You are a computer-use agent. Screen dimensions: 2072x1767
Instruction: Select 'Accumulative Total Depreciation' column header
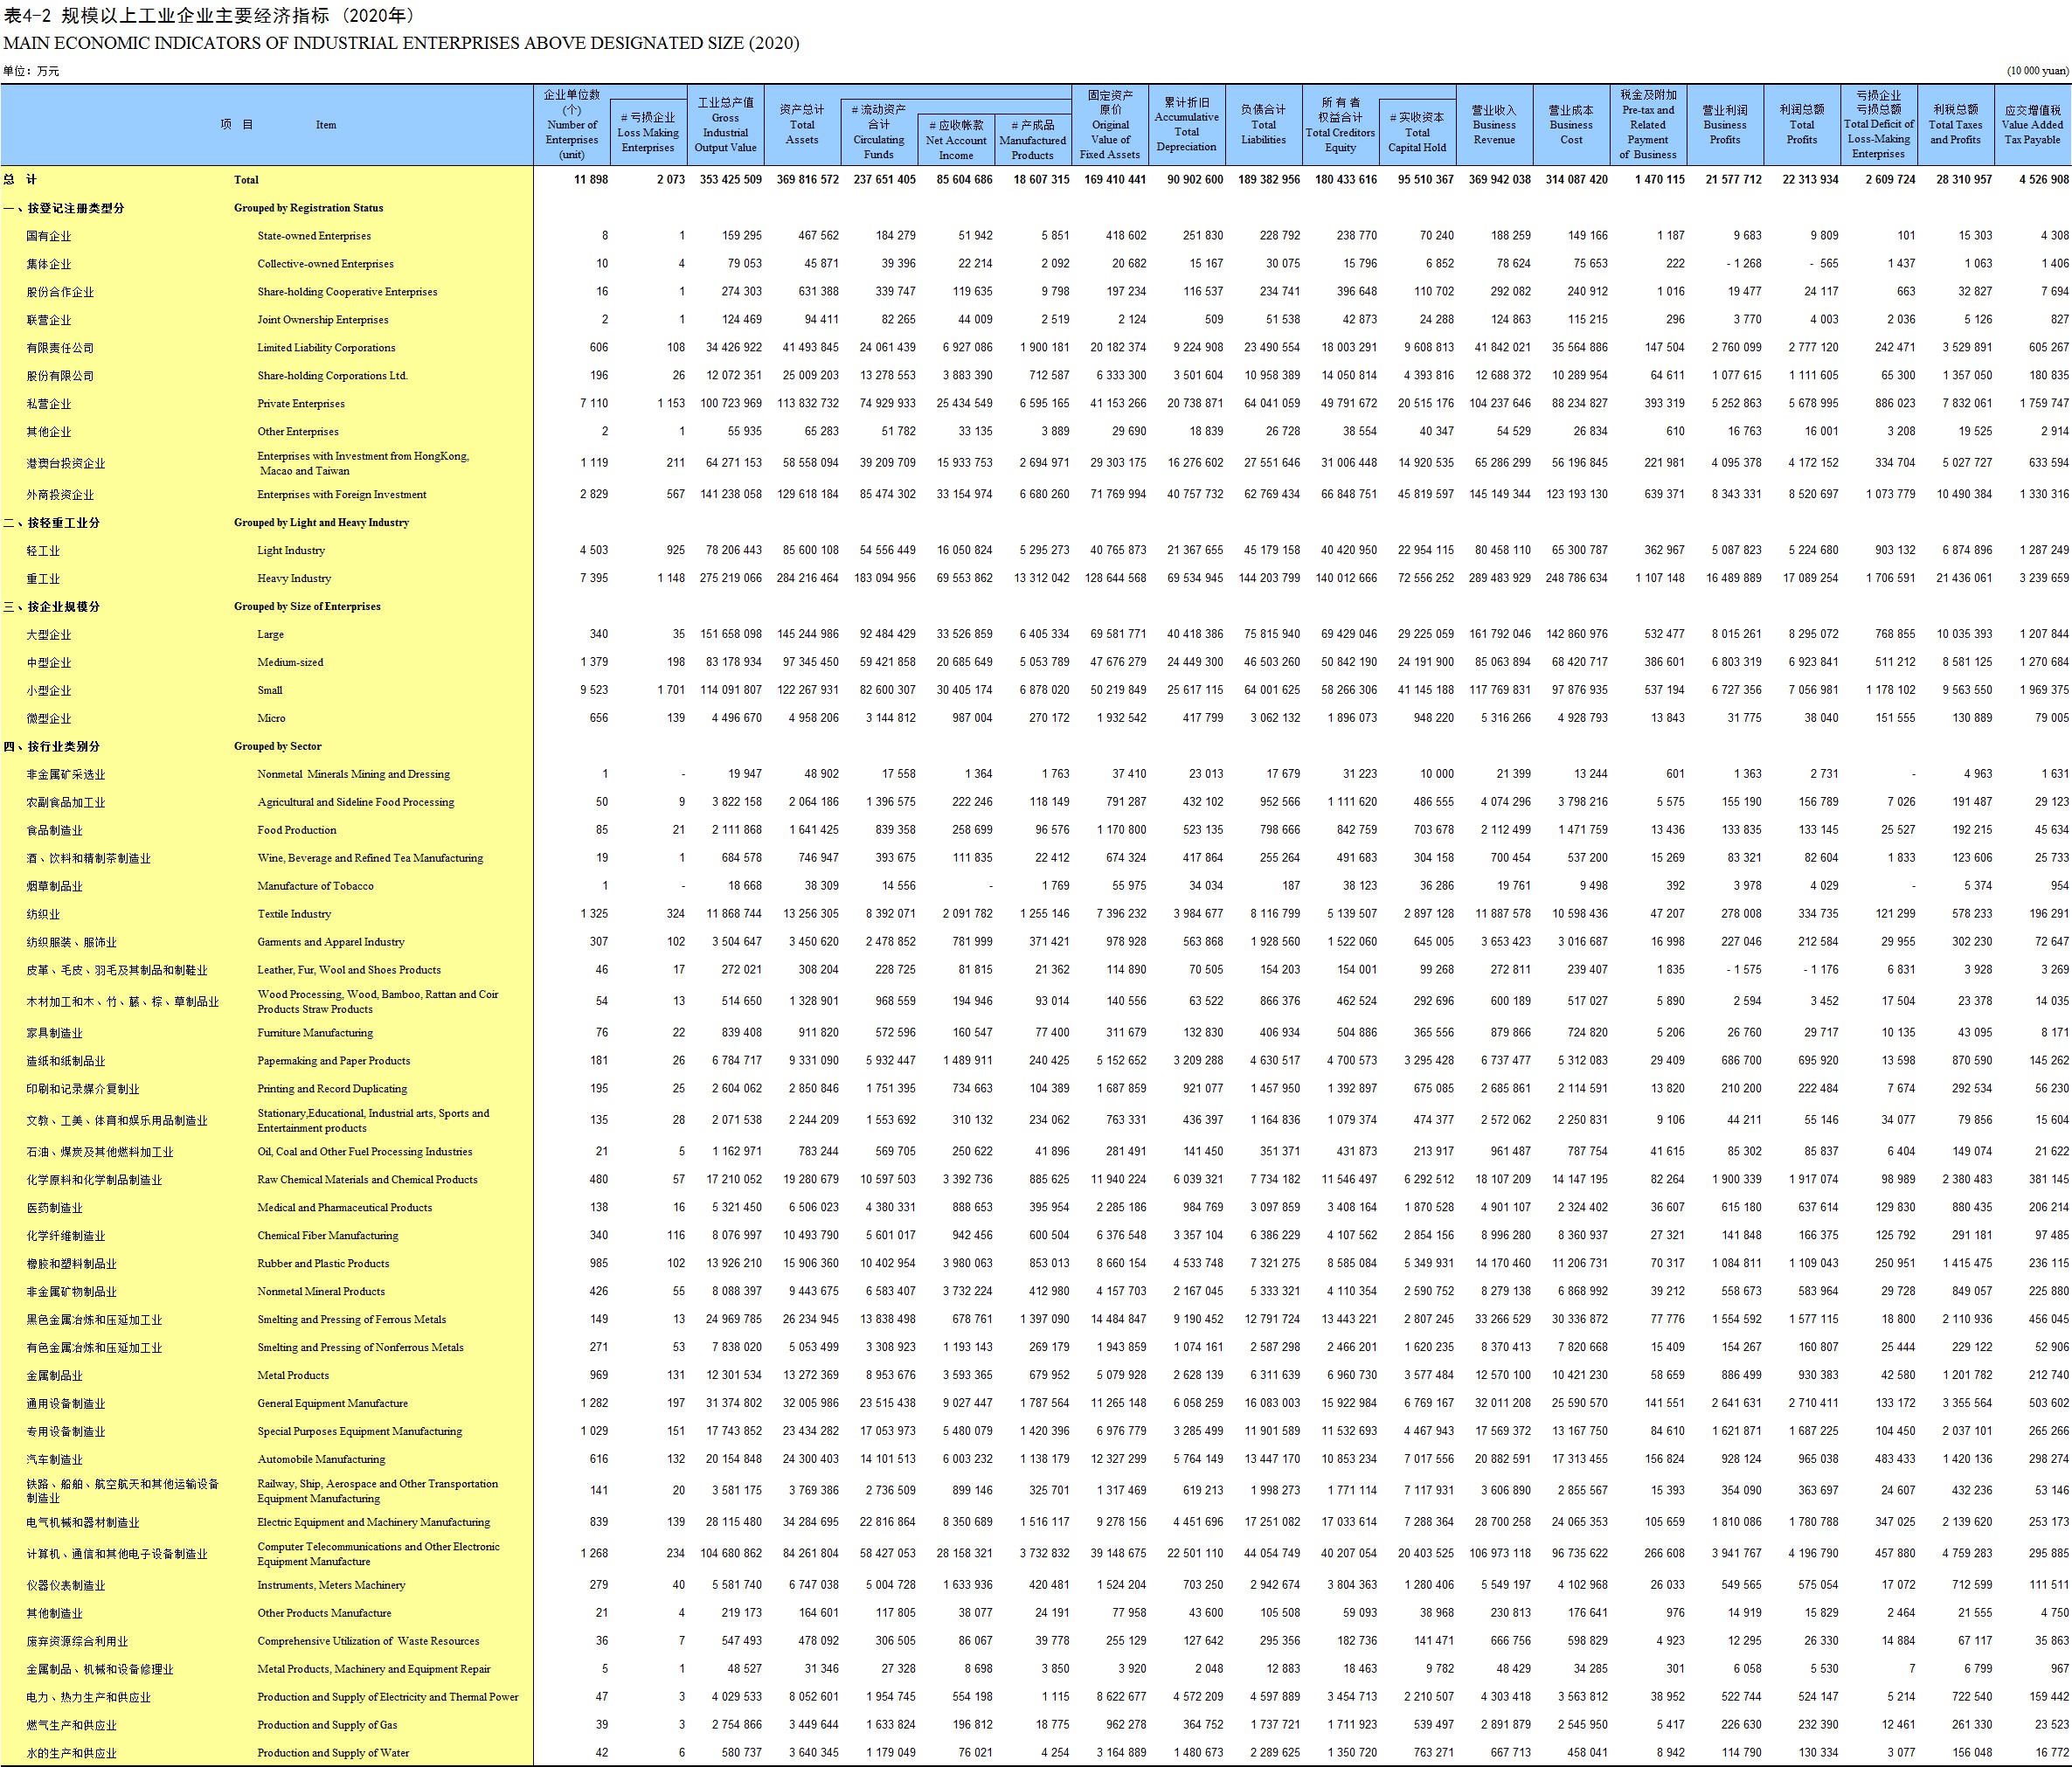(x=1187, y=125)
